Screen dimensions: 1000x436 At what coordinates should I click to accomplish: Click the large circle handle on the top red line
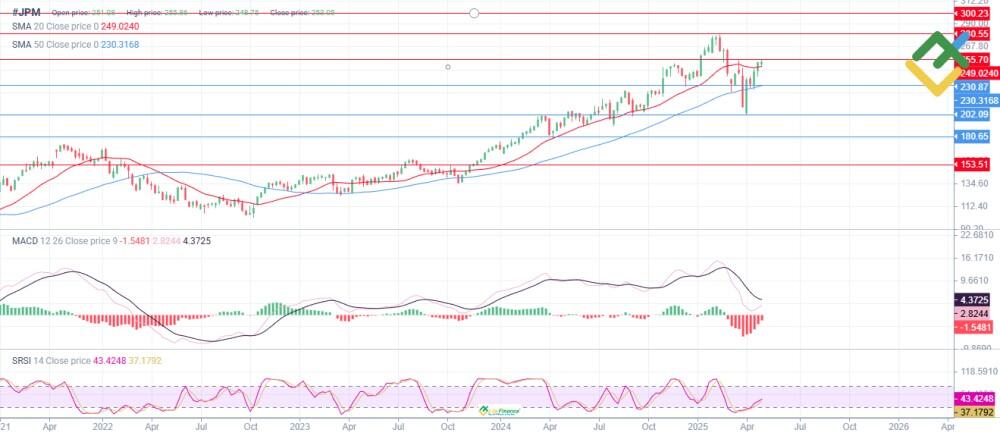474,14
